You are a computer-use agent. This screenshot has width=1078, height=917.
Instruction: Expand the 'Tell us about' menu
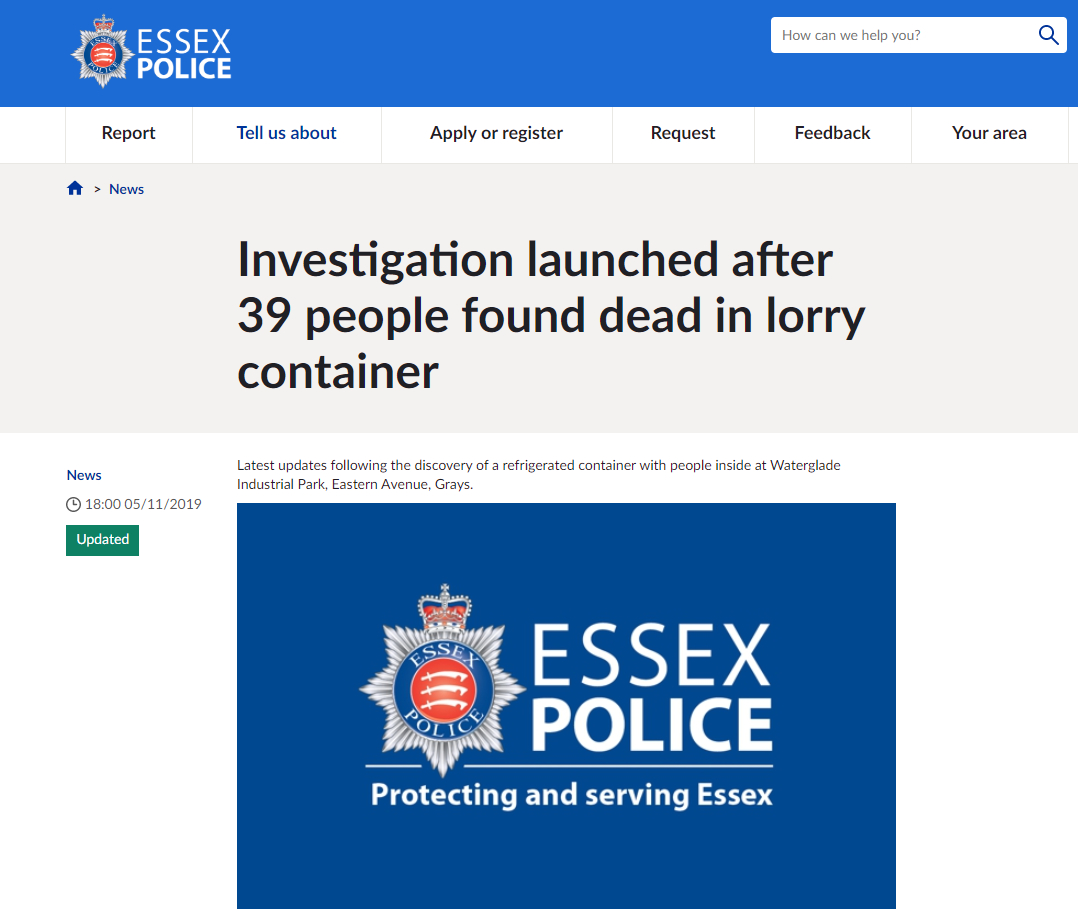click(x=286, y=133)
